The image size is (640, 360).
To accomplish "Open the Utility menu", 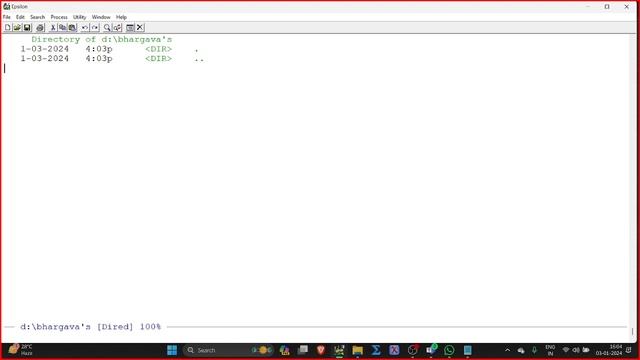I will point(80,17).
